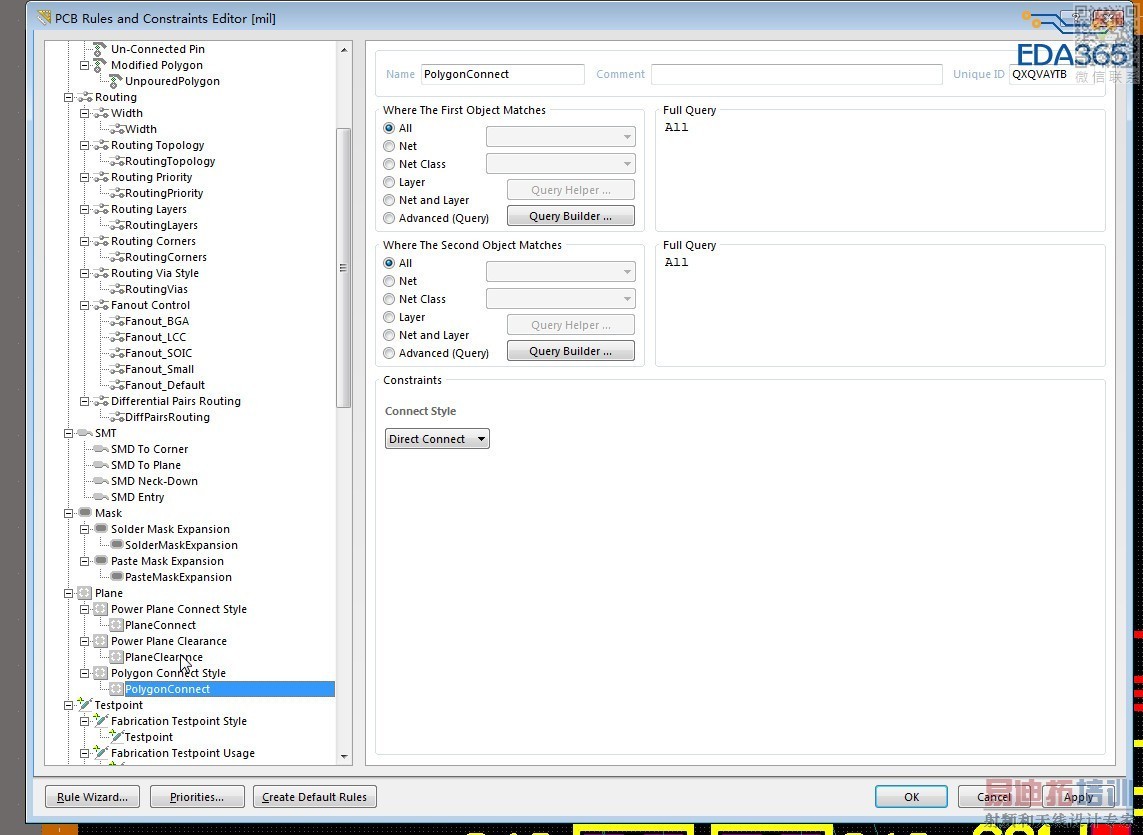Click the DiffPairsRouting rule icon

tap(115, 418)
